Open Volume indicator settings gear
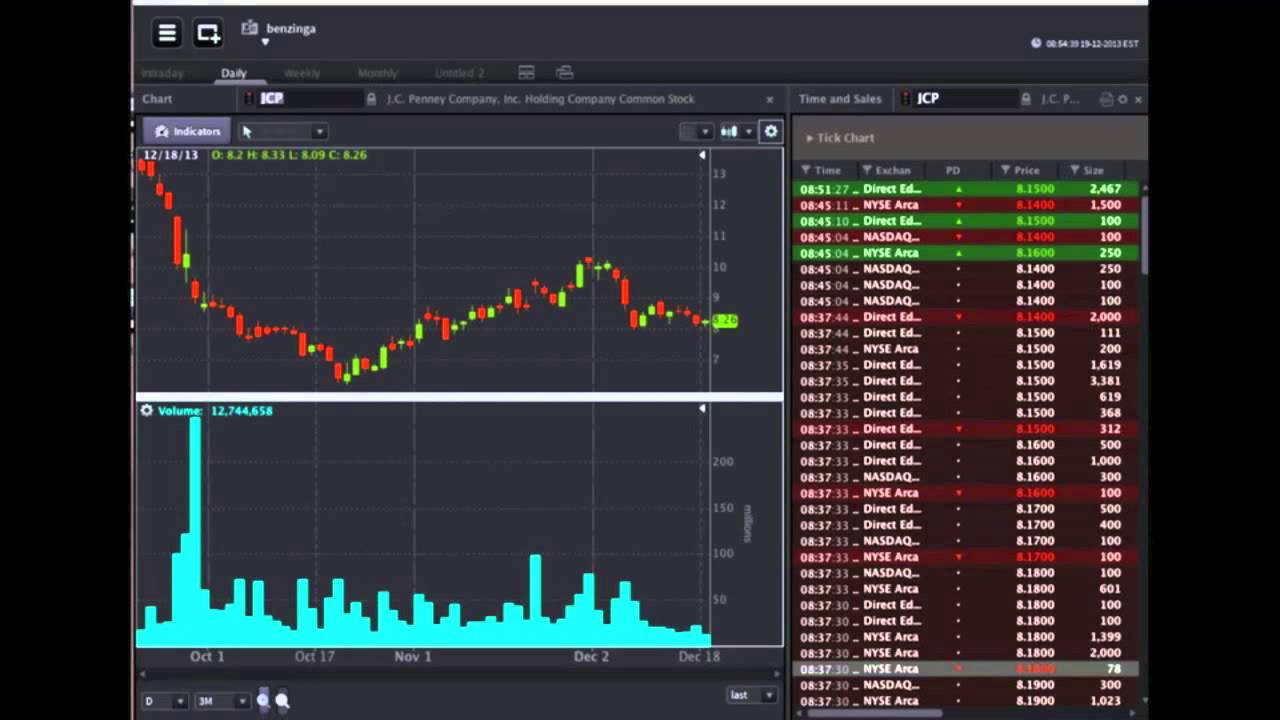 click(x=146, y=410)
